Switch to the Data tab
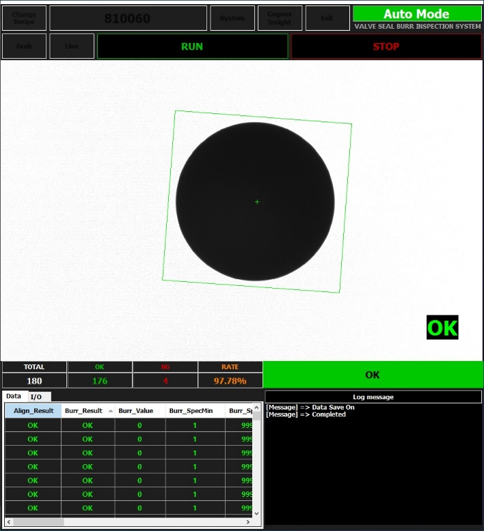 (14, 396)
